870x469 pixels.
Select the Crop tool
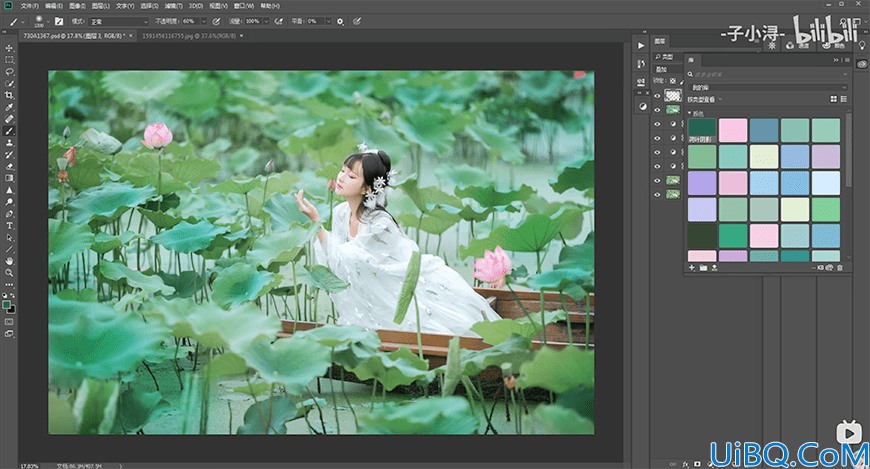tap(9, 95)
